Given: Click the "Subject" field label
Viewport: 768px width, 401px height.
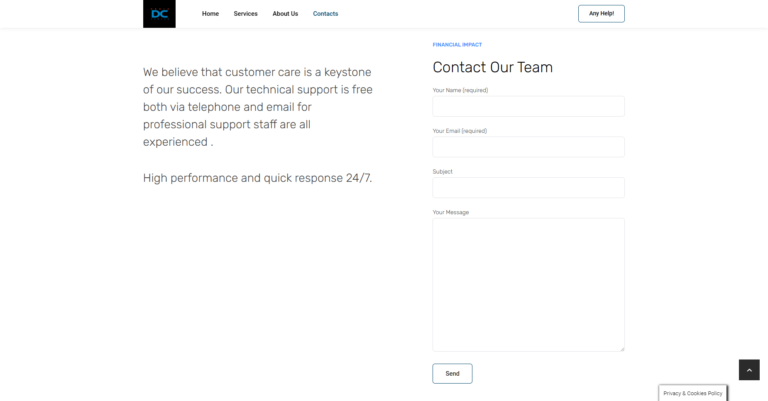Looking at the screenshot, I should click(x=442, y=172).
